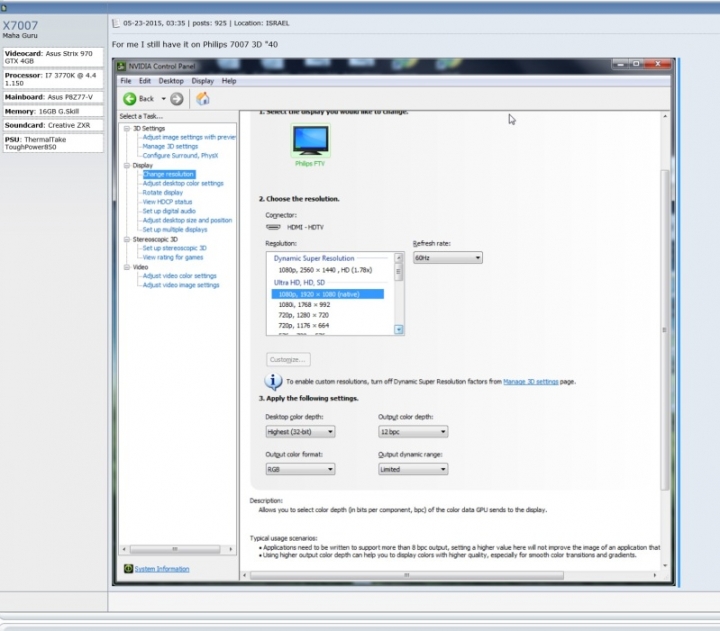This screenshot has width=720, height=631.
Task: Choose 1080i, 1768 × 992 resolution
Action: click(304, 304)
